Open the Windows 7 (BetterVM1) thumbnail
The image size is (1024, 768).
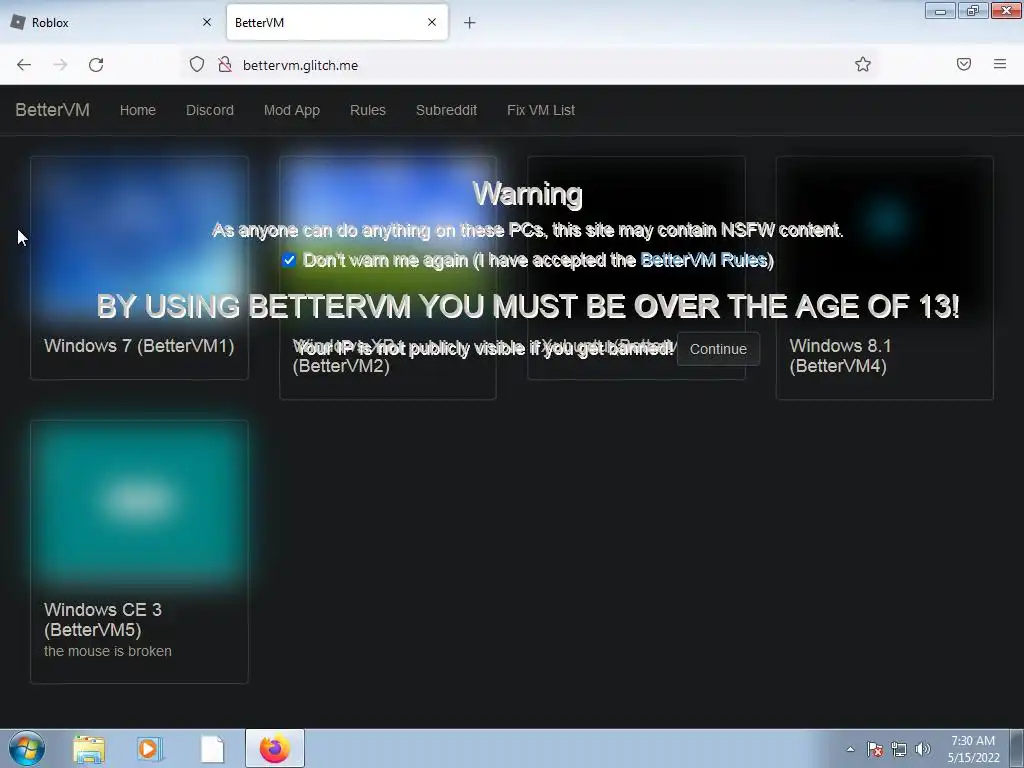[139, 240]
